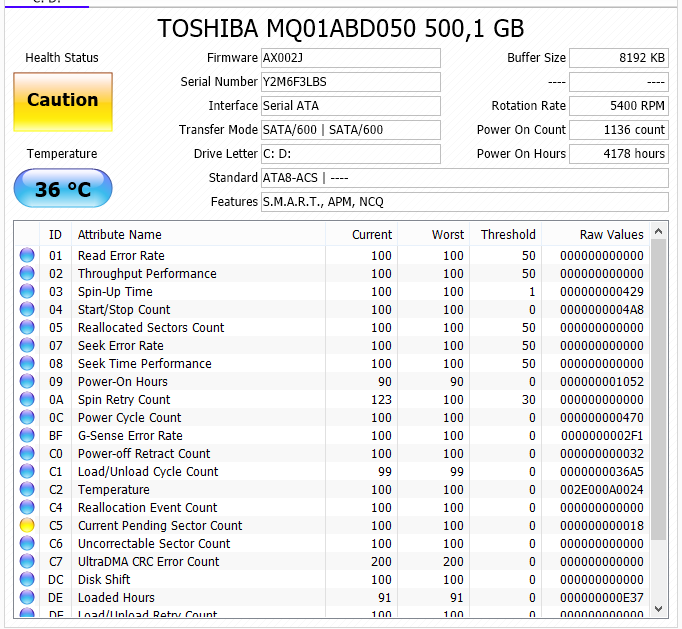The width and height of the screenshot is (682, 629).
Task: Click the status icon for G-Sense Error Rate
Action: pos(27,435)
